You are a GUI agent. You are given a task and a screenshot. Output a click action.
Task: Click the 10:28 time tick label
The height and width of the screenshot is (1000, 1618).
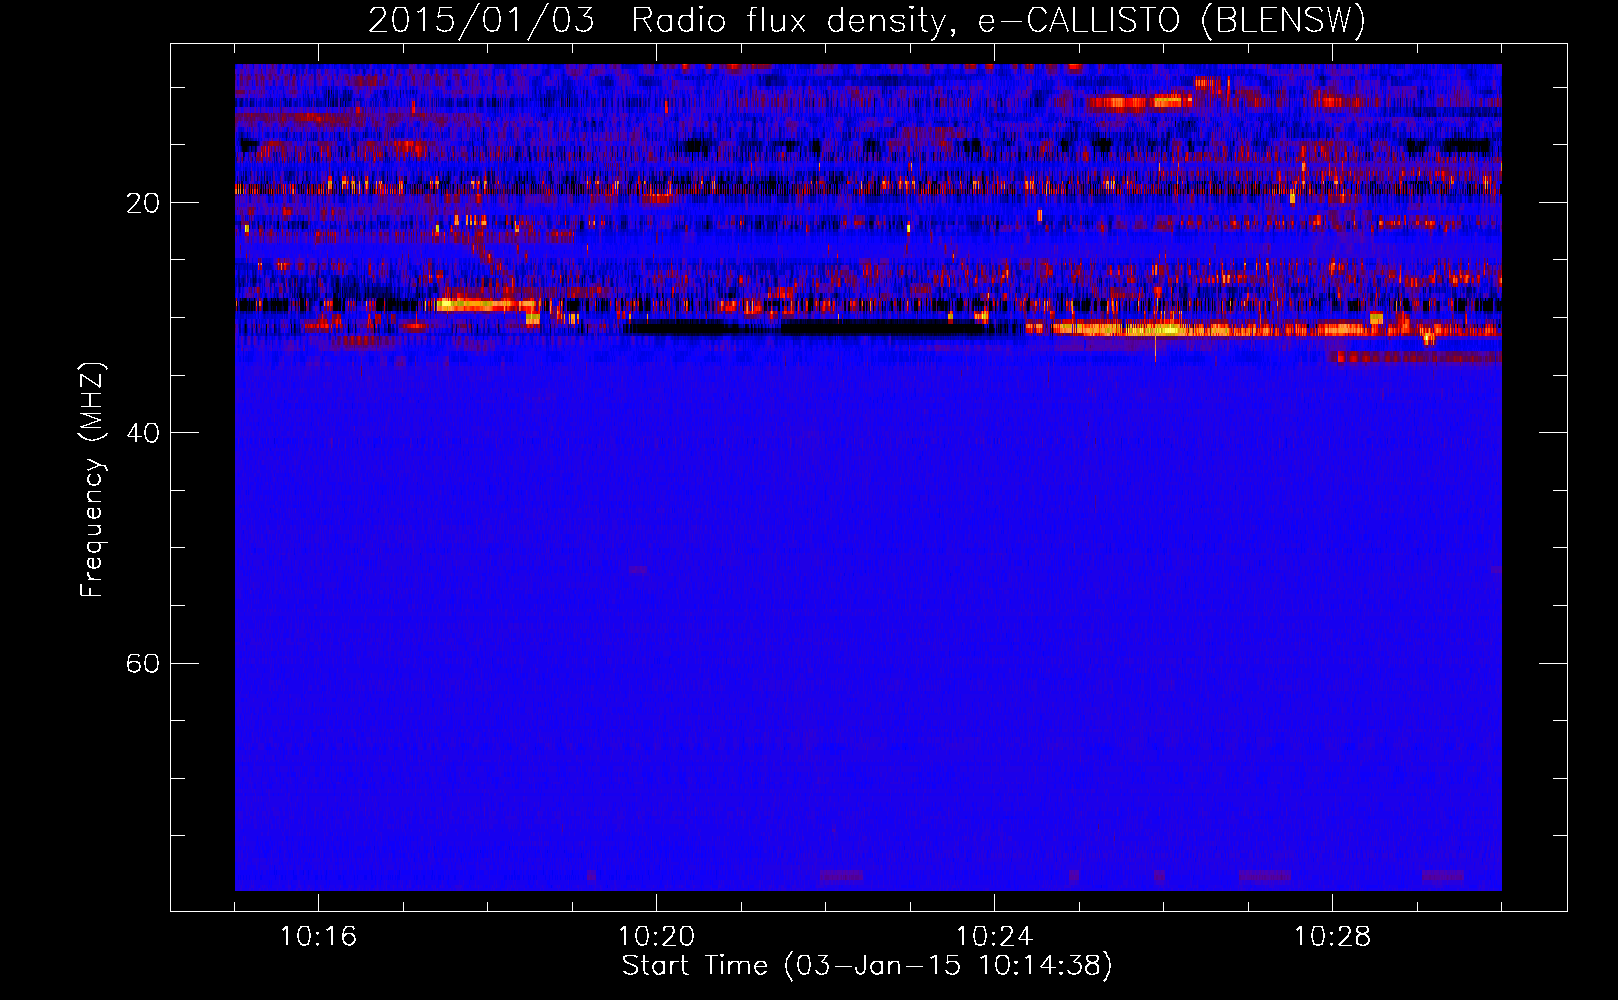[1332, 937]
